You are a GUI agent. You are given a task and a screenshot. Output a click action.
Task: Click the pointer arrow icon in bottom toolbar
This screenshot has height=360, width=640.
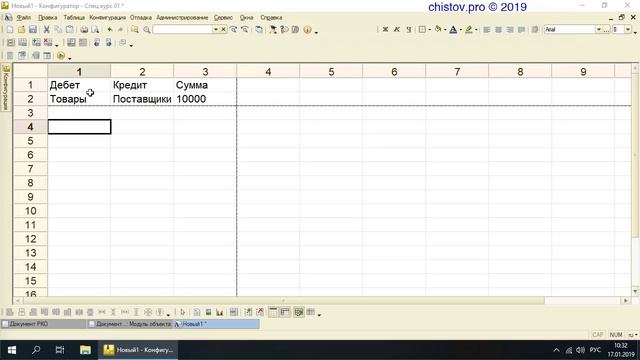tap(182, 312)
